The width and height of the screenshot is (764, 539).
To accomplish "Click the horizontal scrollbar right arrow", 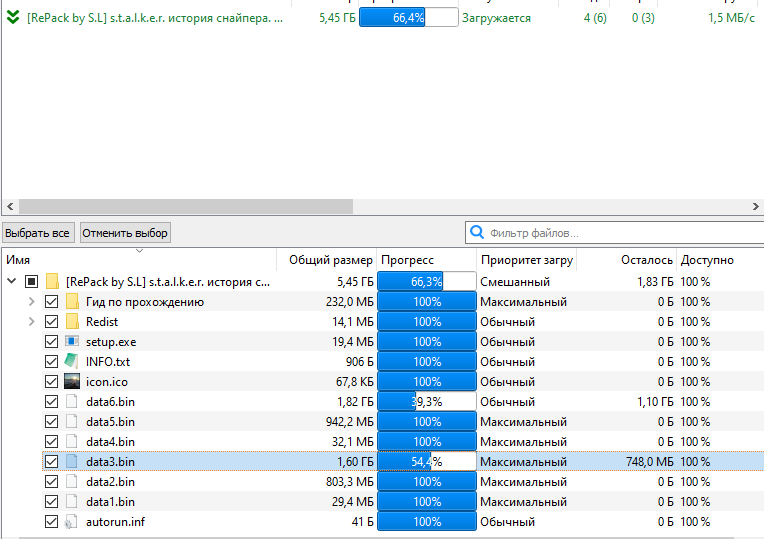I will click(756, 206).
